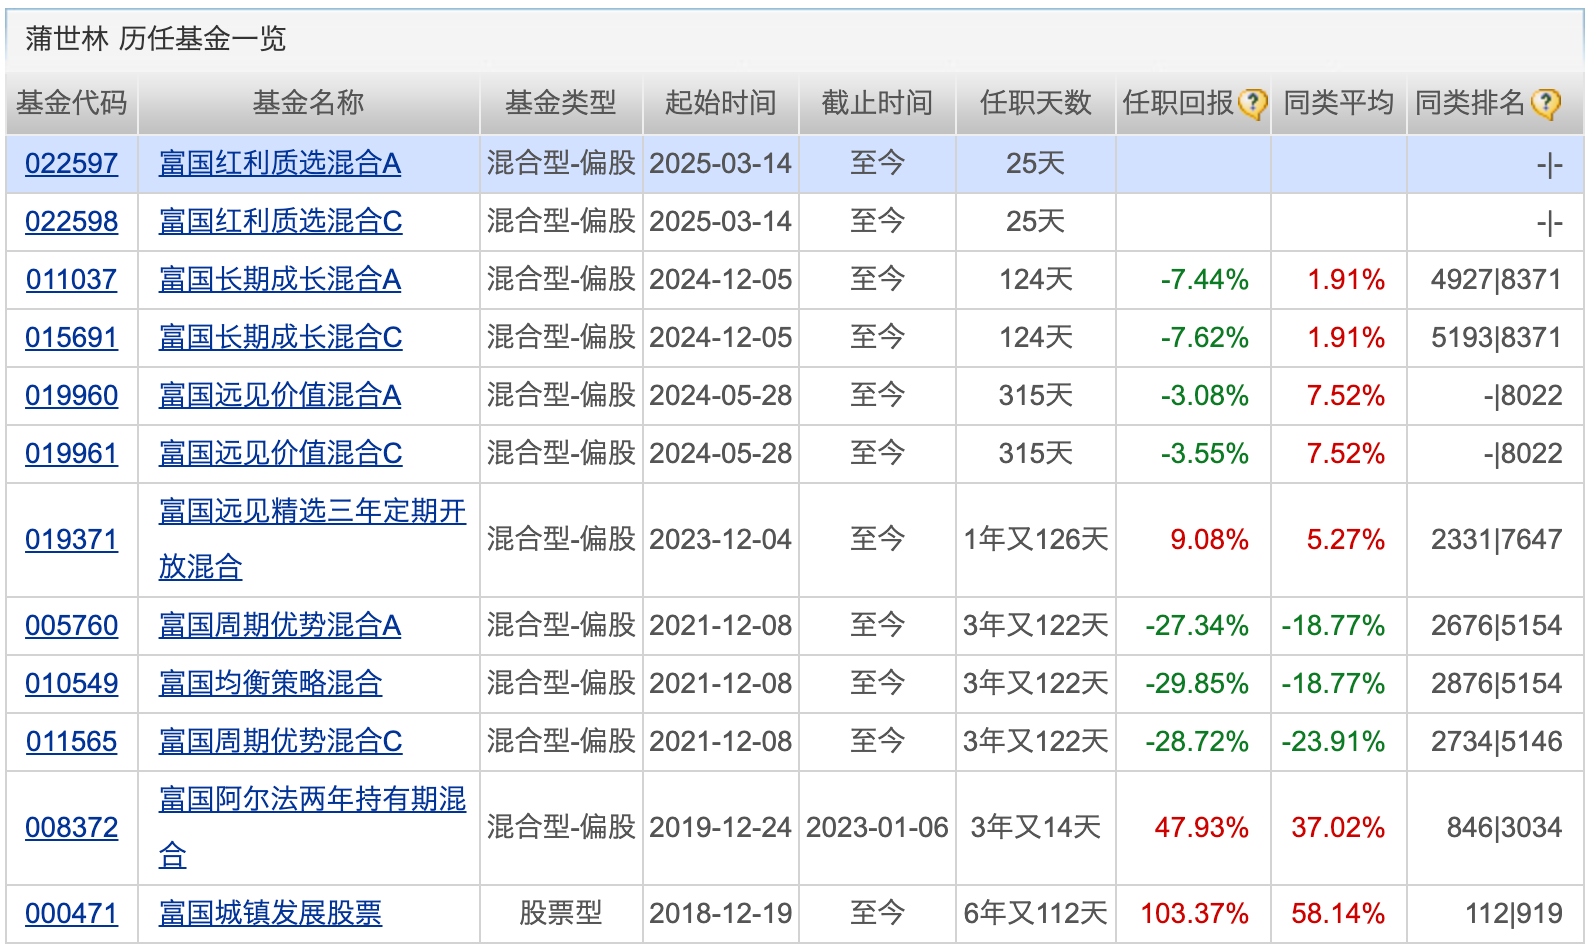Click the 蒲世林 历任基金一览 title
This screenshot has width=1592, height=944.
156,39
